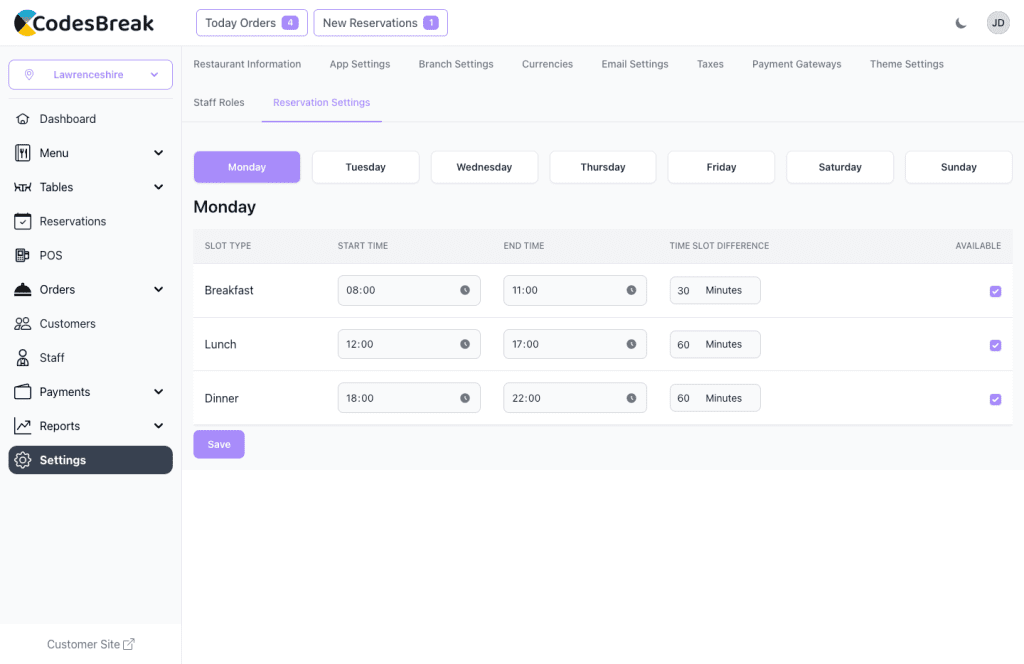This screenshot has width=1024, height=664.
Task: Expand the Menu sidebar section chevron
Action: (x=158, y=153)
